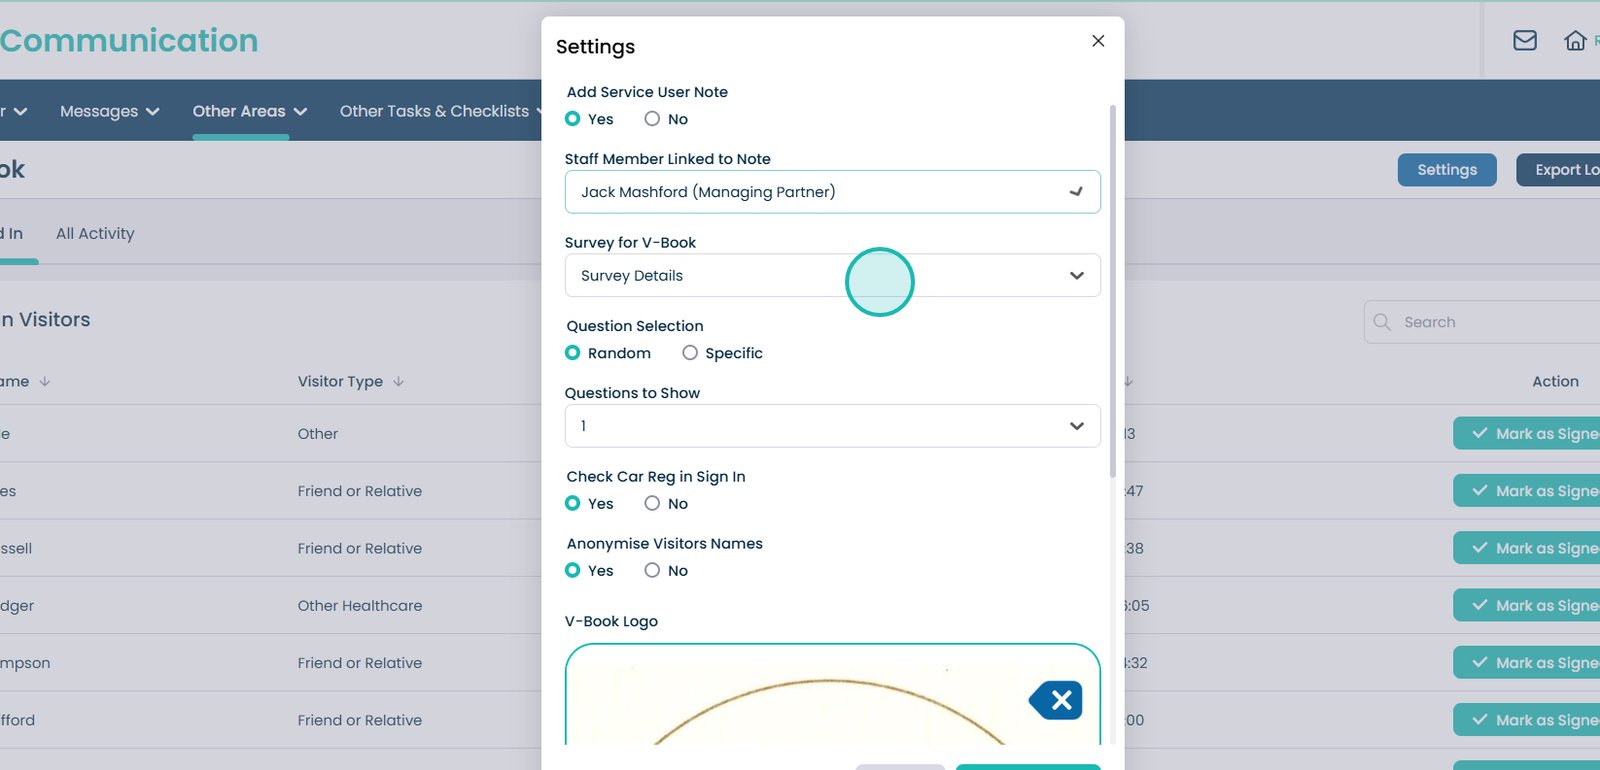Choose Specific question selection
The height and width of the screenshot is (770, 1600).
click(690, 353)
